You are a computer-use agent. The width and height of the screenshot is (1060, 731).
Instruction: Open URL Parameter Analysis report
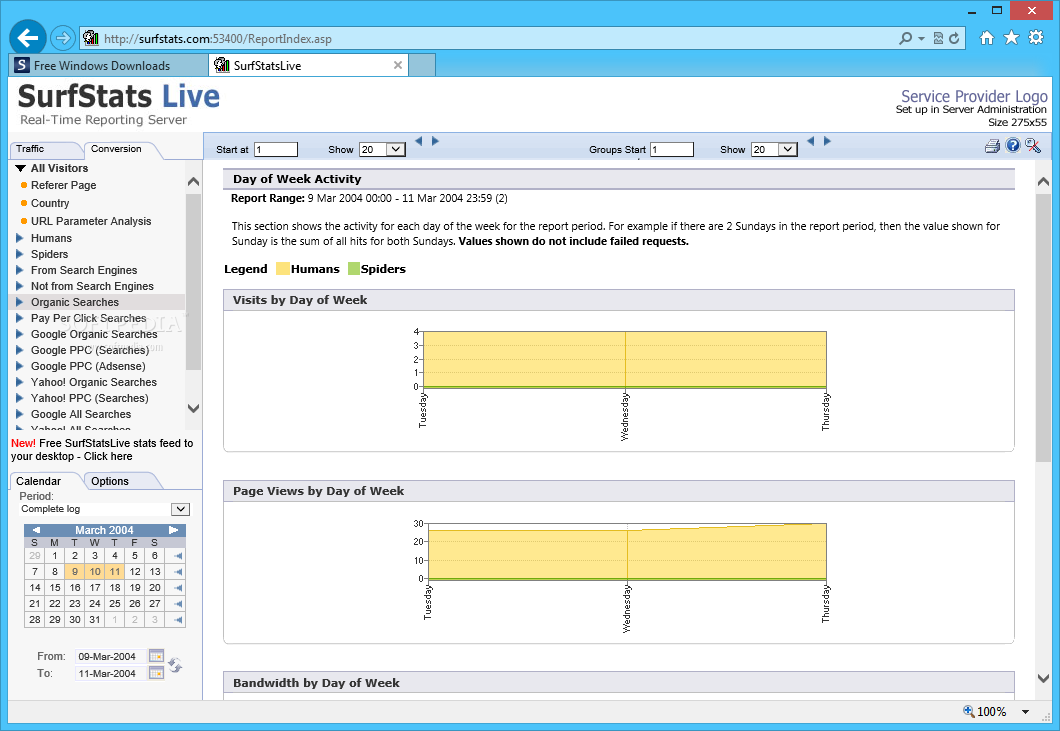point(91,221)
